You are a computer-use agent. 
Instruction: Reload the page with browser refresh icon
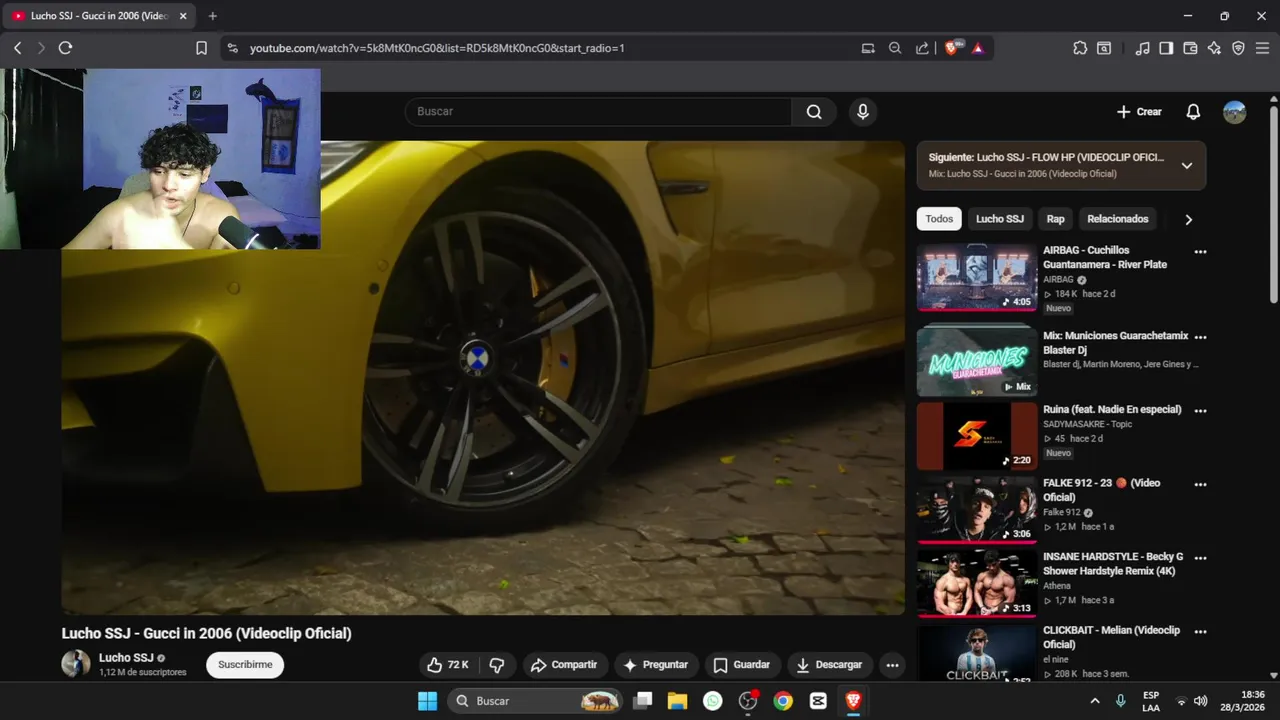[x=65, y=48]
